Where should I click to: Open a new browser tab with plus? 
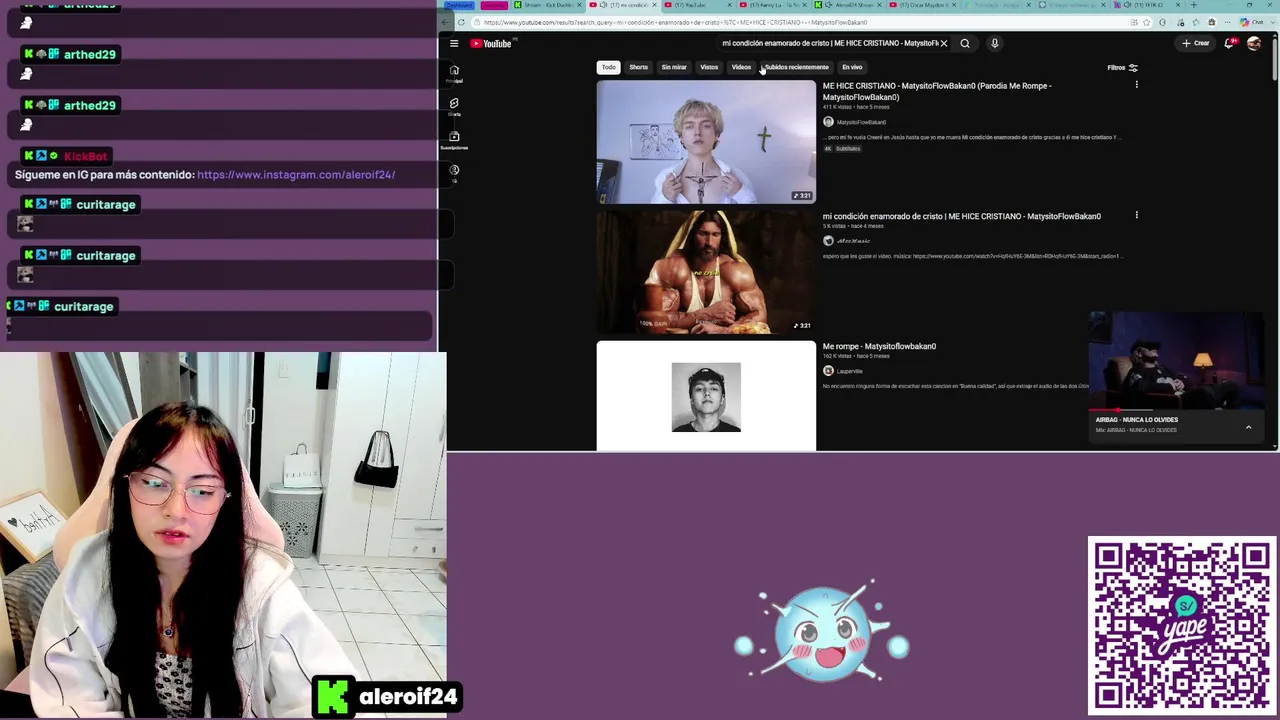click(1193, 5)
